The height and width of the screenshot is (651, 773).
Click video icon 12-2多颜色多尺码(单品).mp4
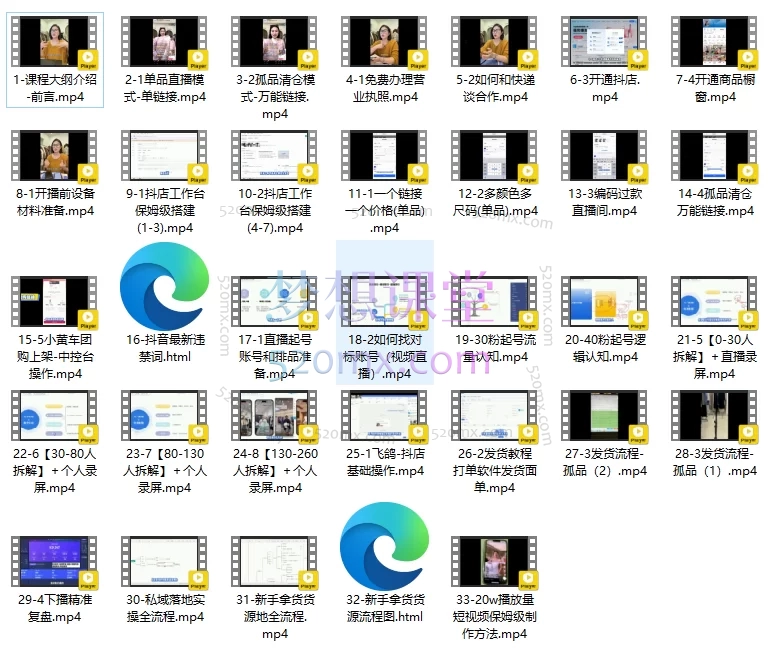pyautogui.click(x=494, y=156)
